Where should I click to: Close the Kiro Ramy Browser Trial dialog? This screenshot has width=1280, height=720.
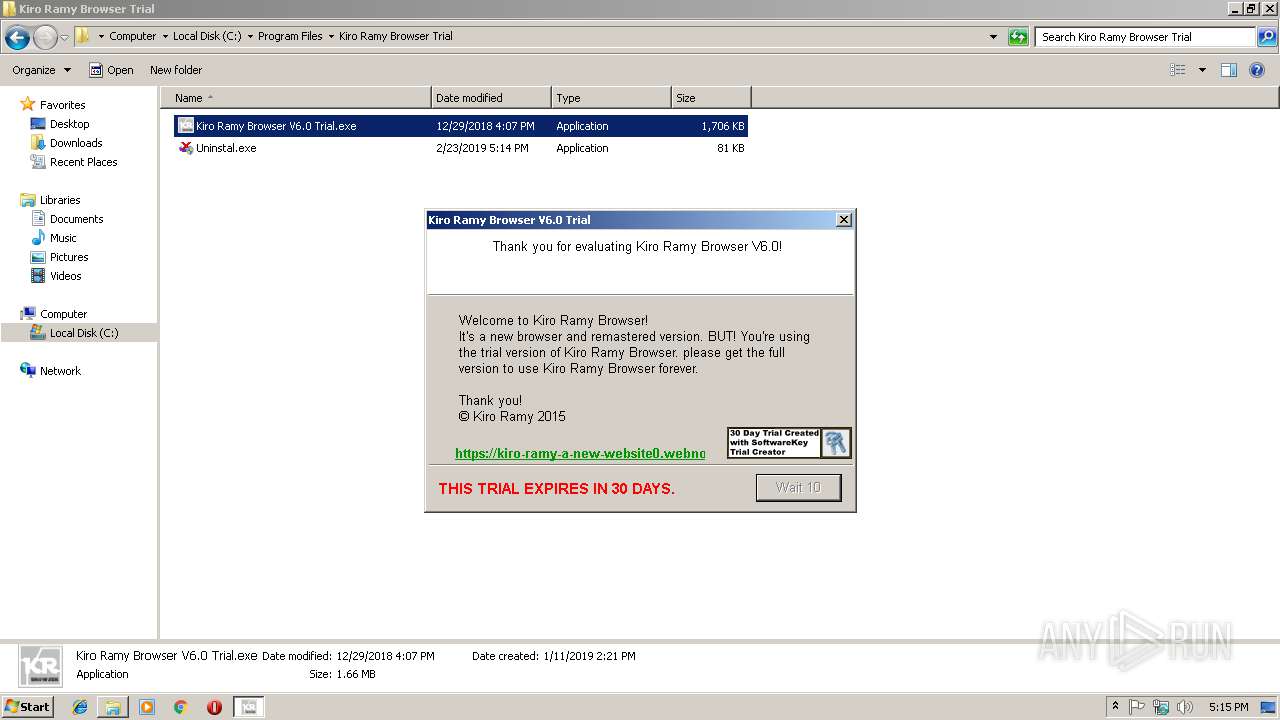pyautogui.click(x=843, y=220)
